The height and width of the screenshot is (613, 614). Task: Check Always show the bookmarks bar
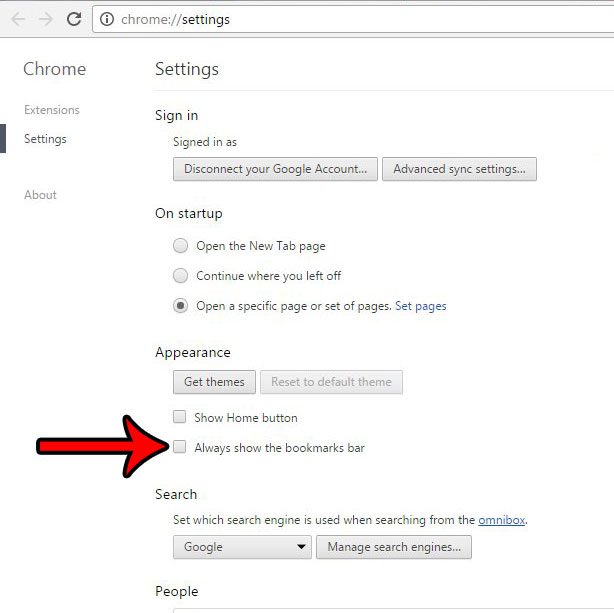pyautogui.click(x=179, y=446)
